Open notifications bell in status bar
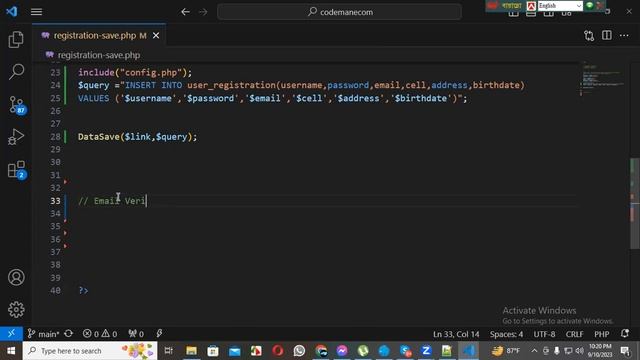Viewport: 640px width, 360px height. click(624, 333)
